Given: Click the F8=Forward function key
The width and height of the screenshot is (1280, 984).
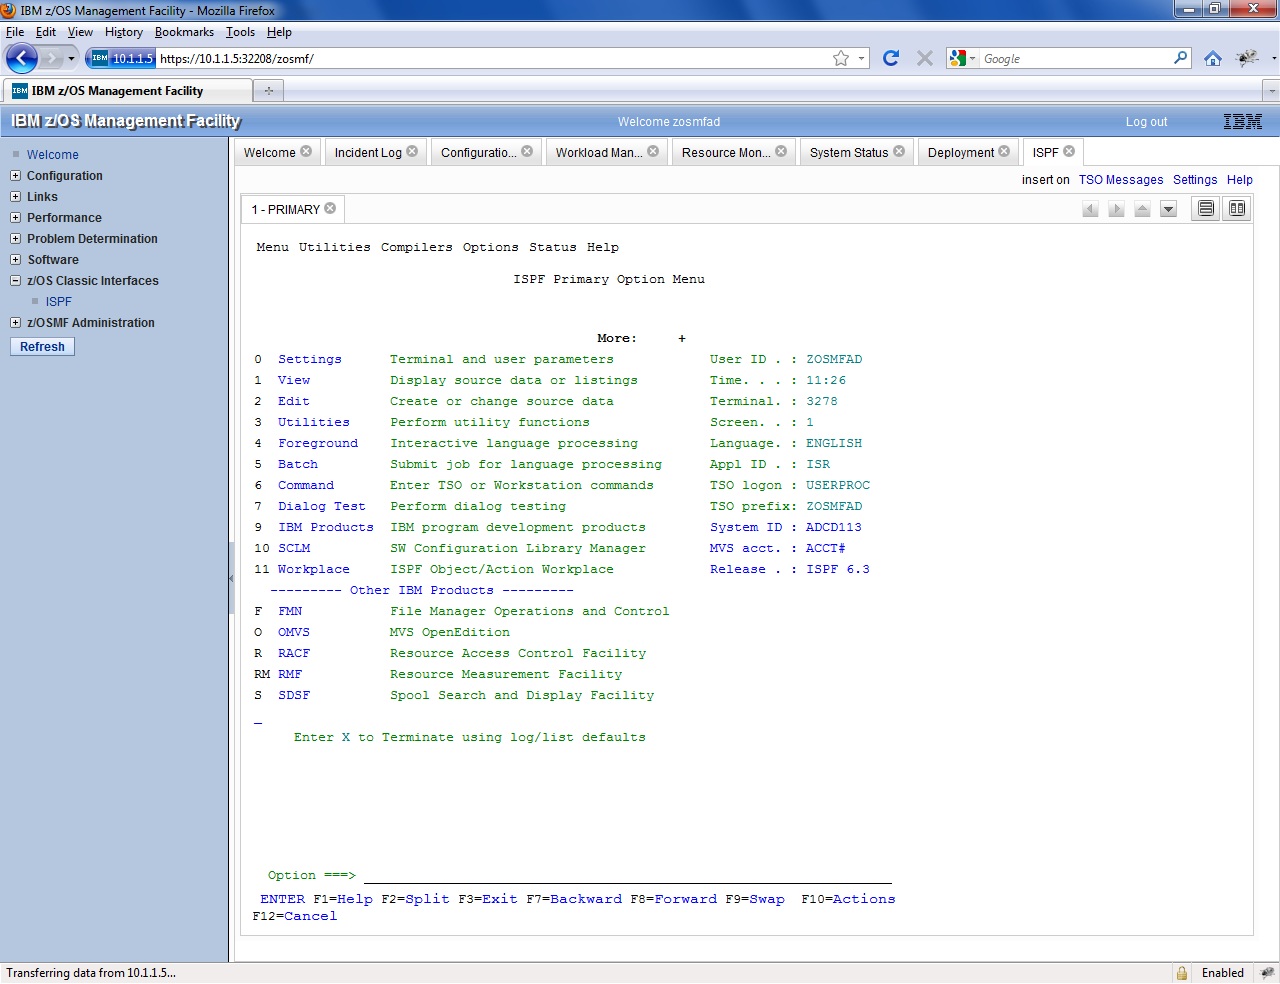Looking at the screenshot, I should (x=674, y=899).
